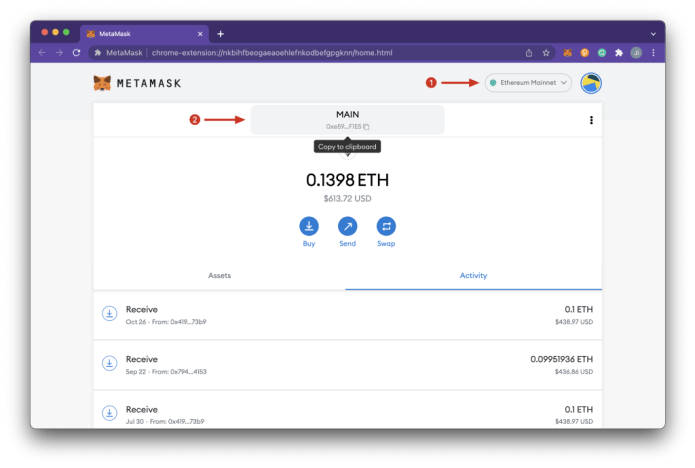Expand the browser tab search chevron
Image resolution: width=695 pixels, height=468 pixels.
point(653,34)
